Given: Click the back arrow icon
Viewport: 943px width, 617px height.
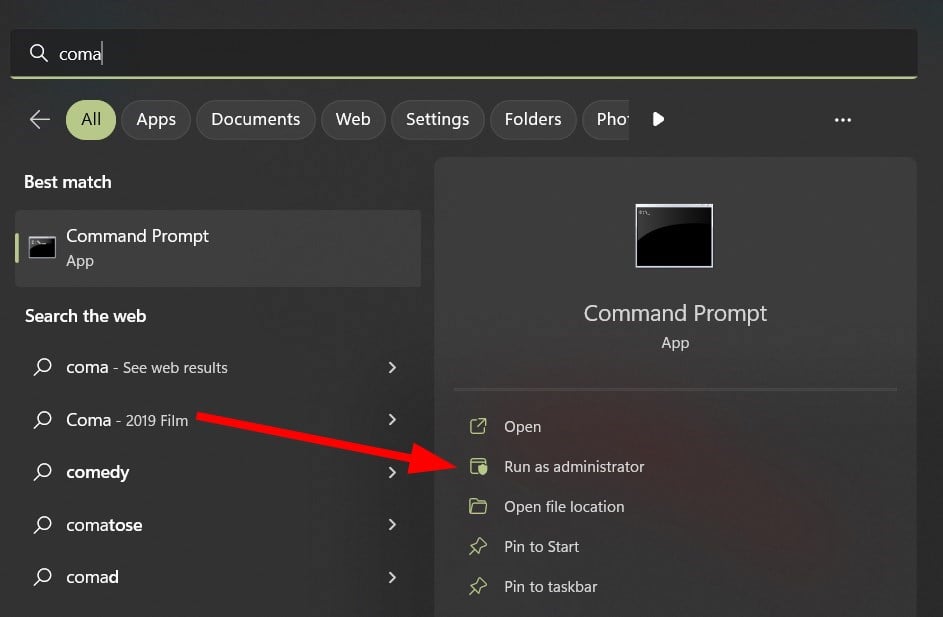Looking at the screenshot, I should [x=40, y=120].
